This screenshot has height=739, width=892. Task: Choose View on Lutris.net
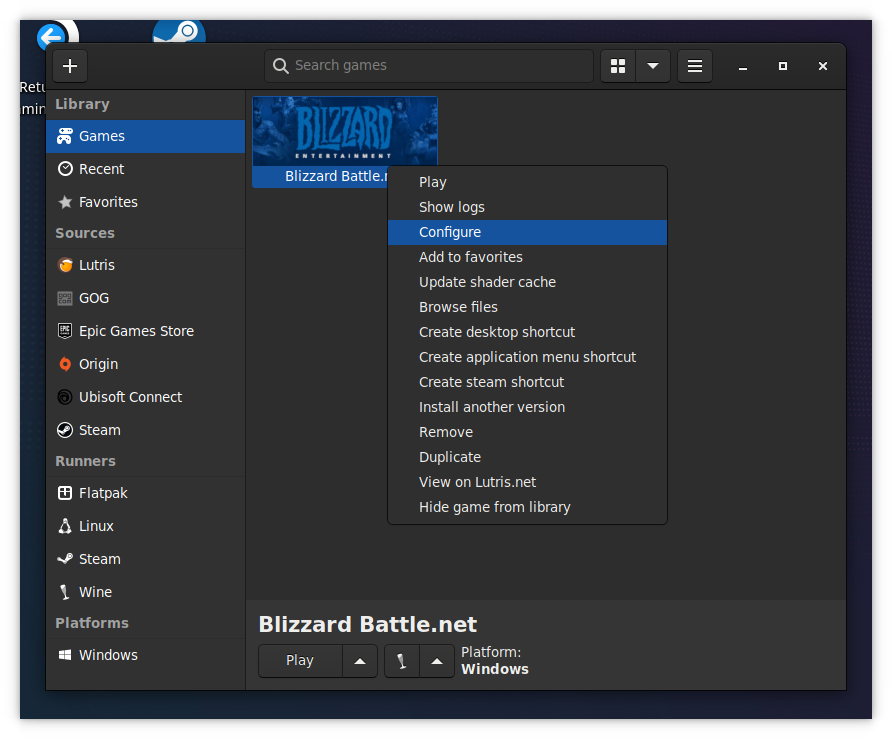coord(527,482)
